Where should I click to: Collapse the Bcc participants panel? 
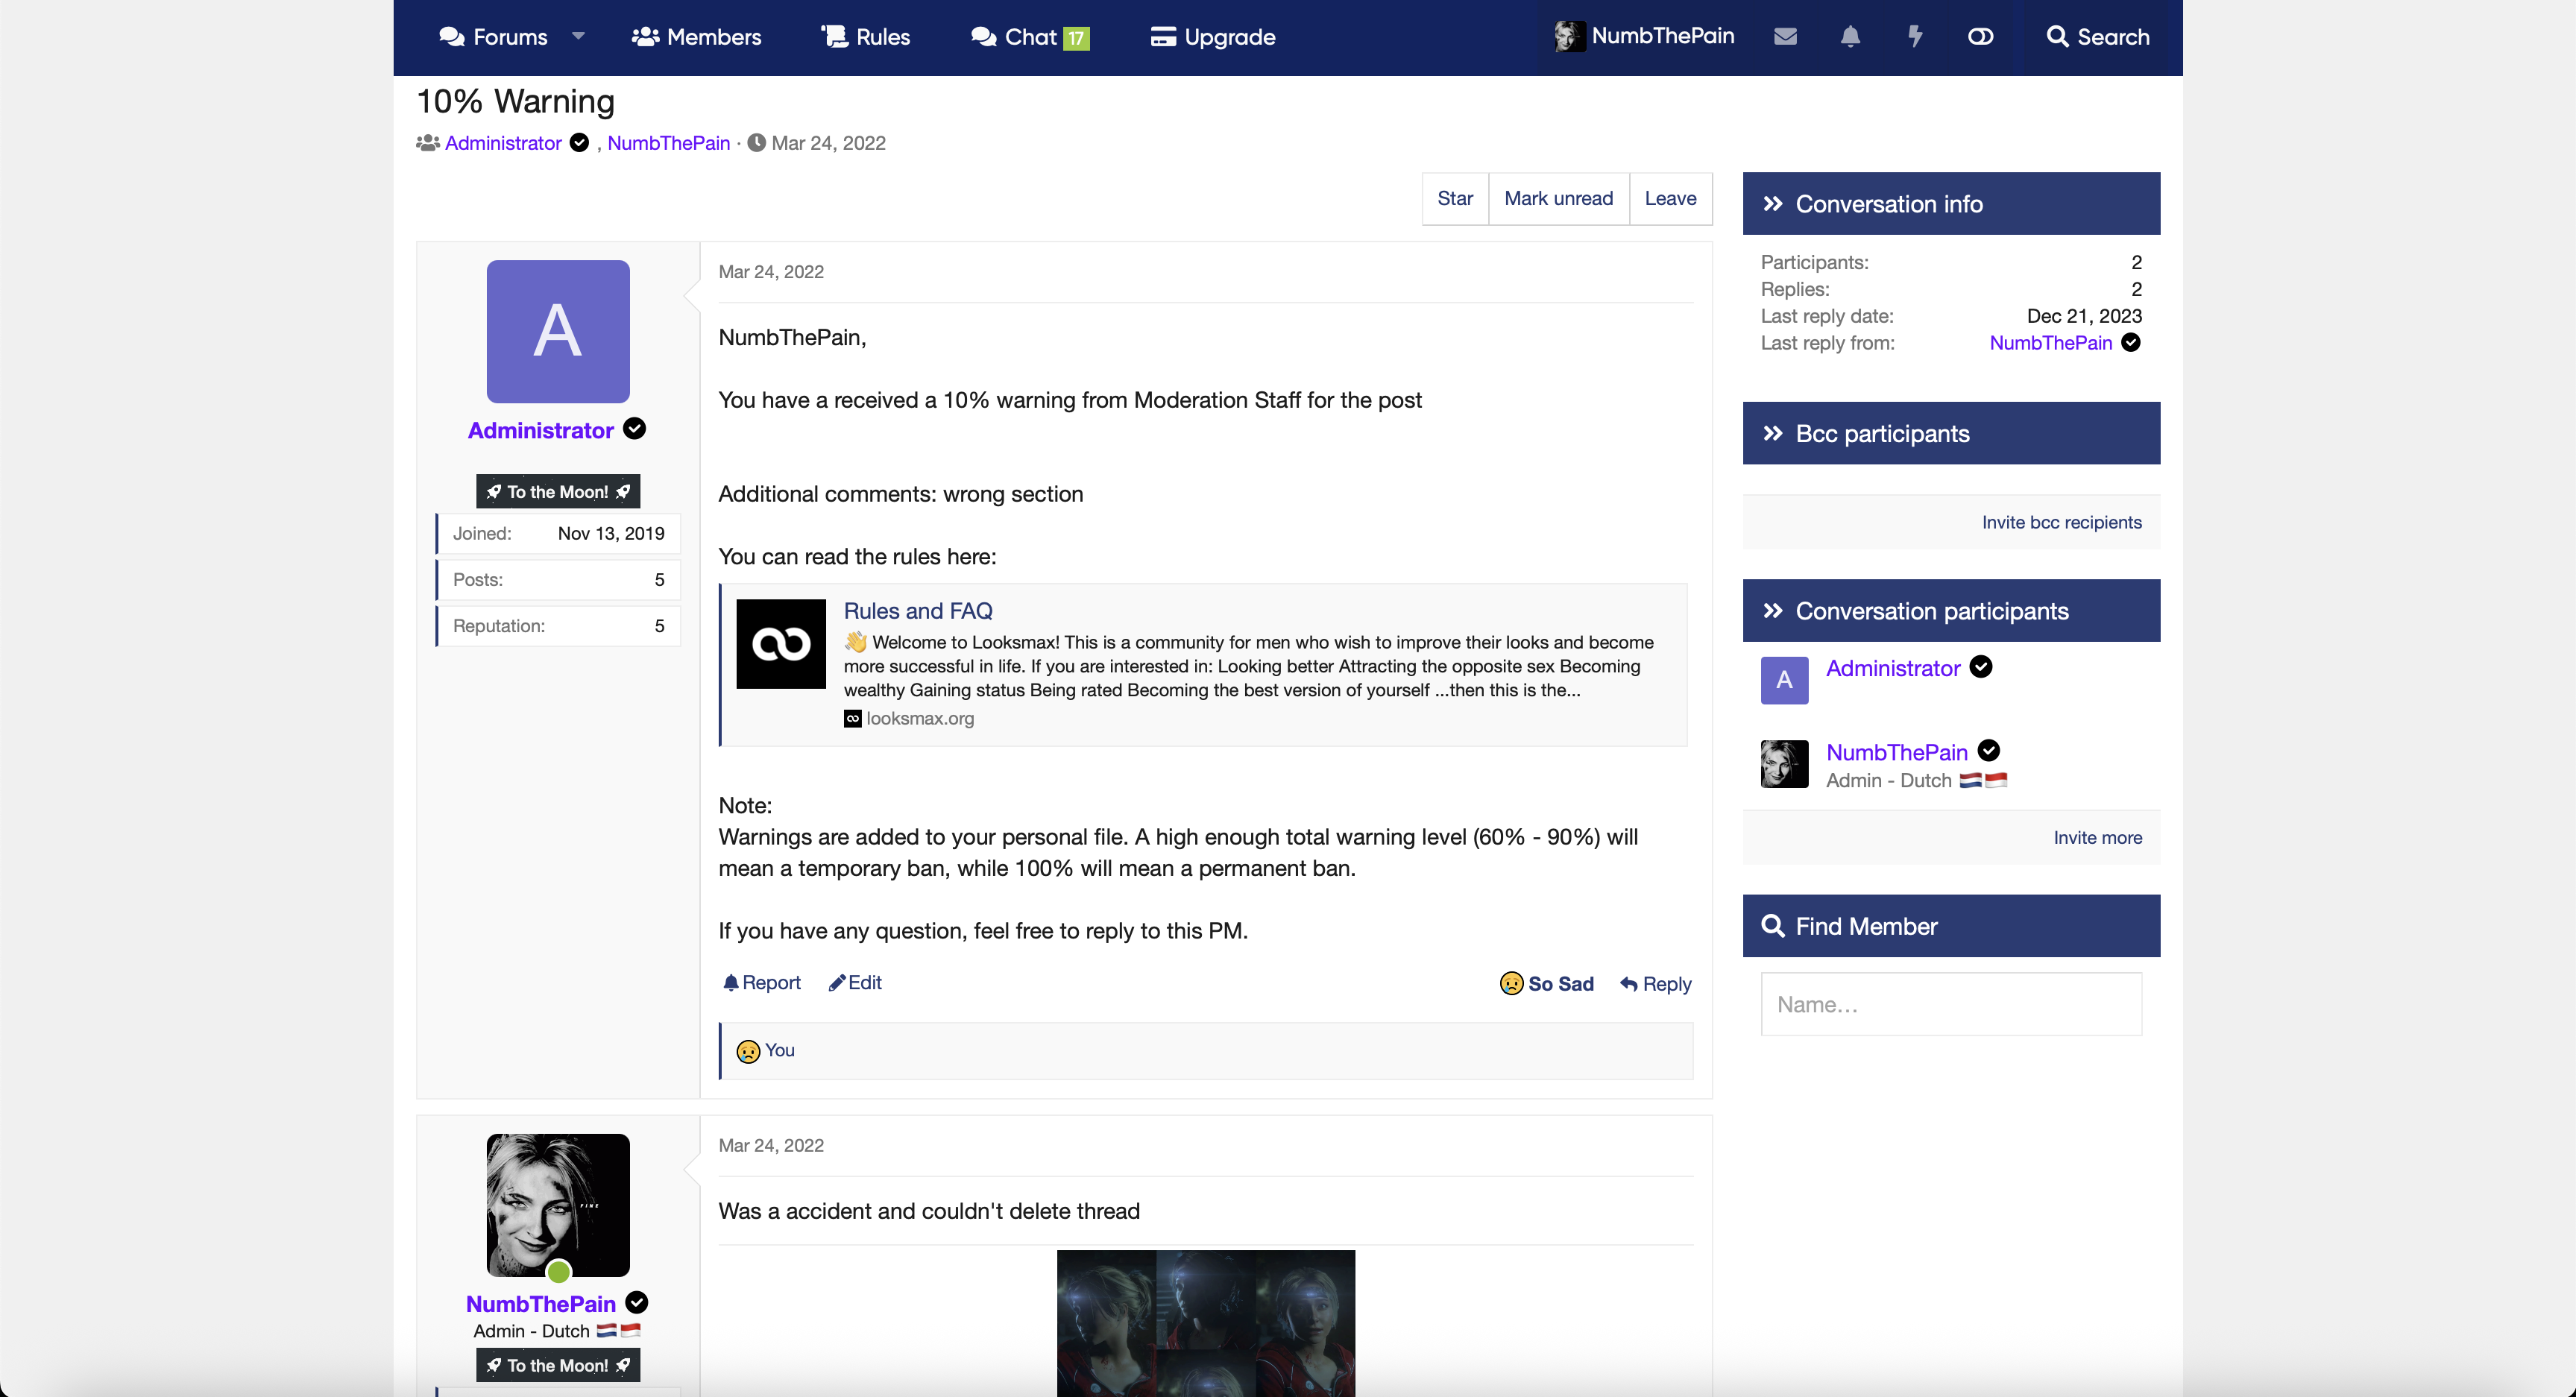click(x=1951, y=433)
